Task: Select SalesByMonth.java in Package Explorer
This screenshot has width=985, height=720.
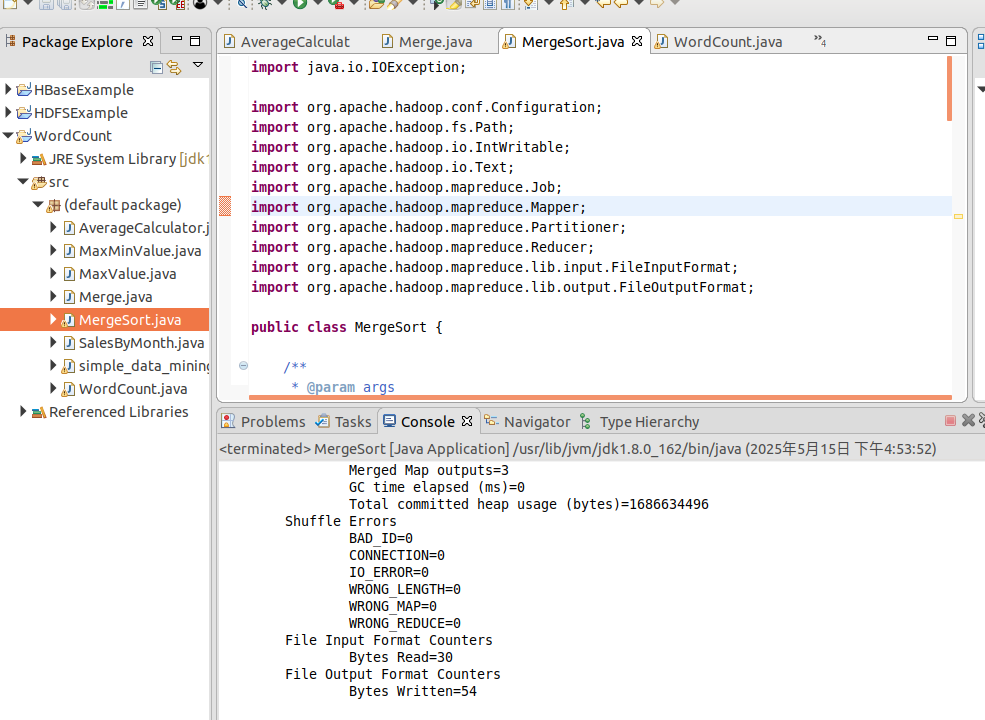Action: 140,343
